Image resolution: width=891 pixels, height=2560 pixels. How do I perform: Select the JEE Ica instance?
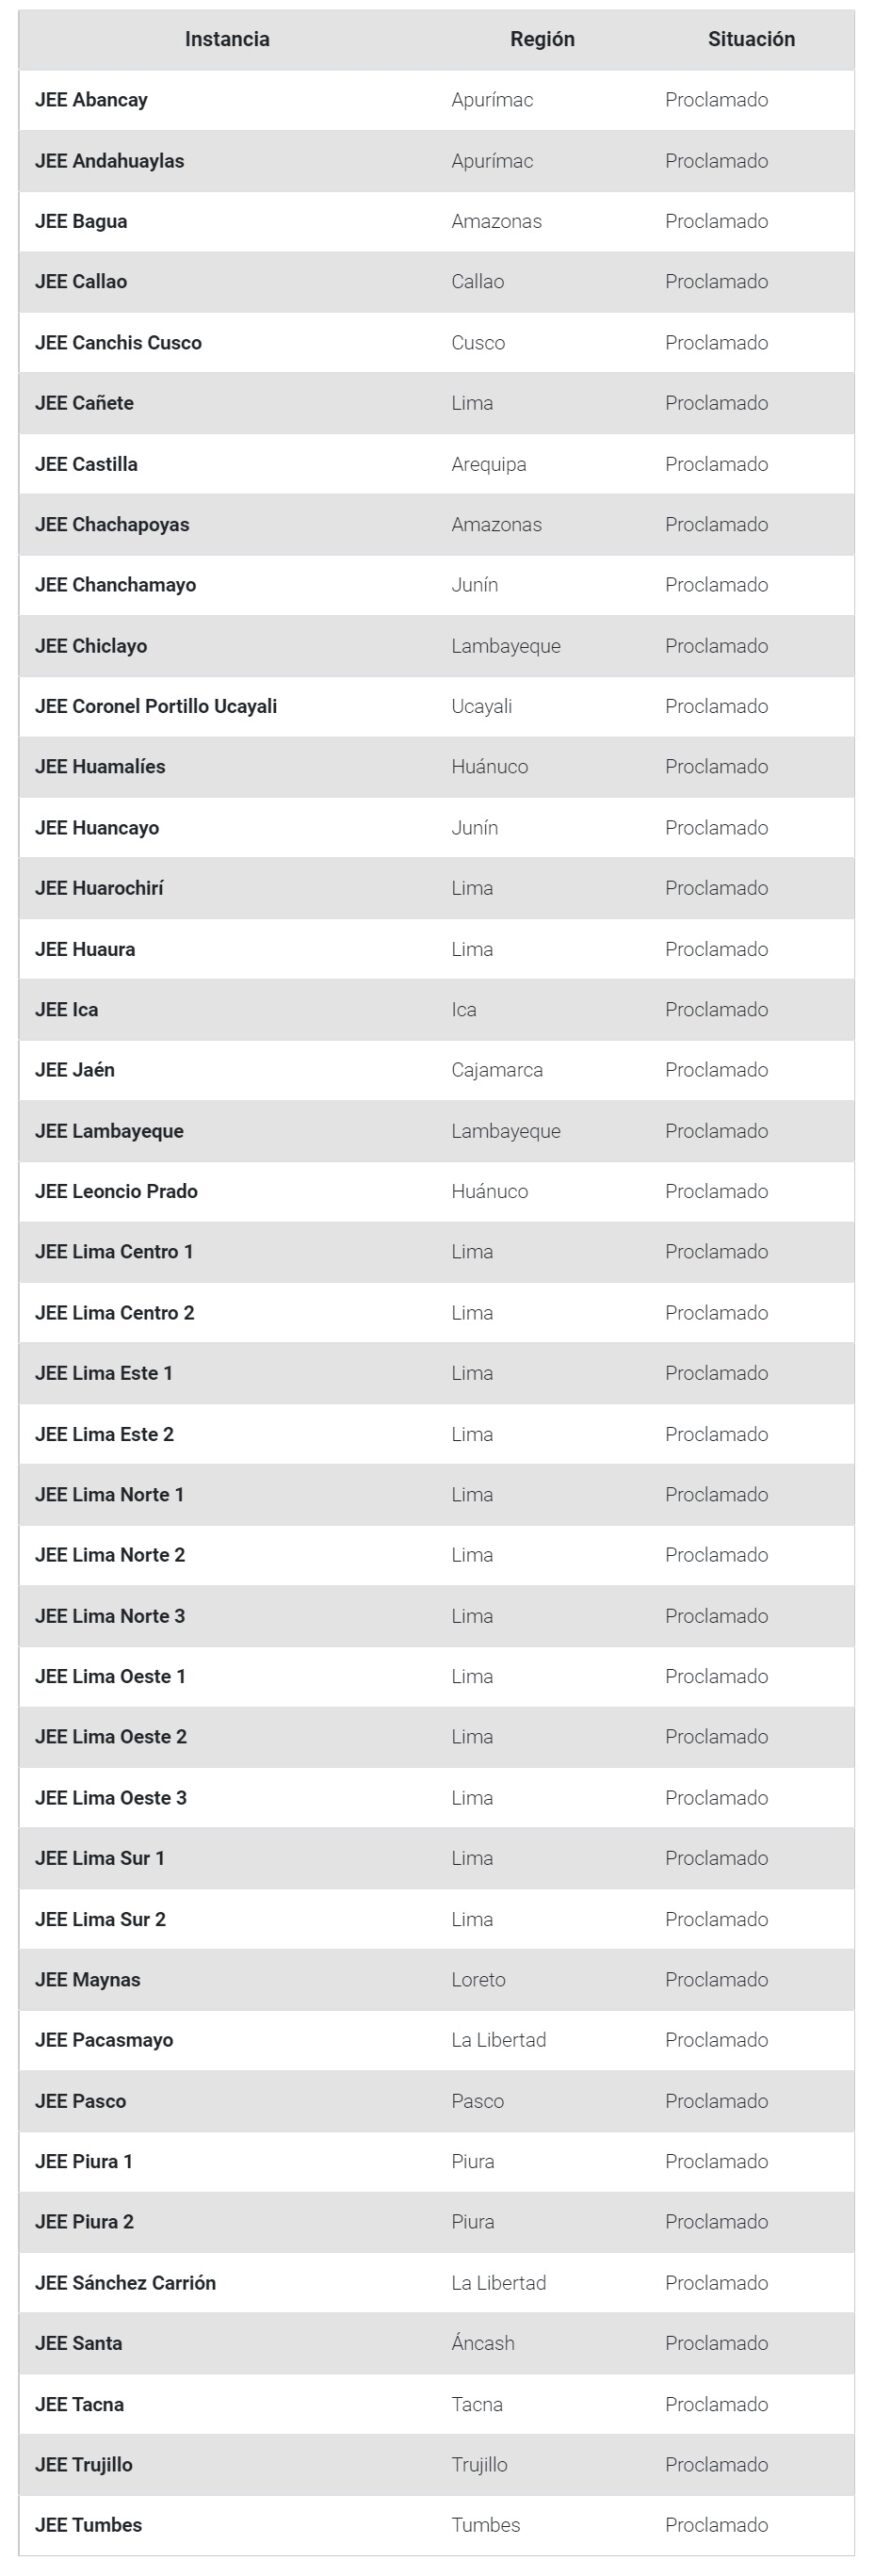67,1009
